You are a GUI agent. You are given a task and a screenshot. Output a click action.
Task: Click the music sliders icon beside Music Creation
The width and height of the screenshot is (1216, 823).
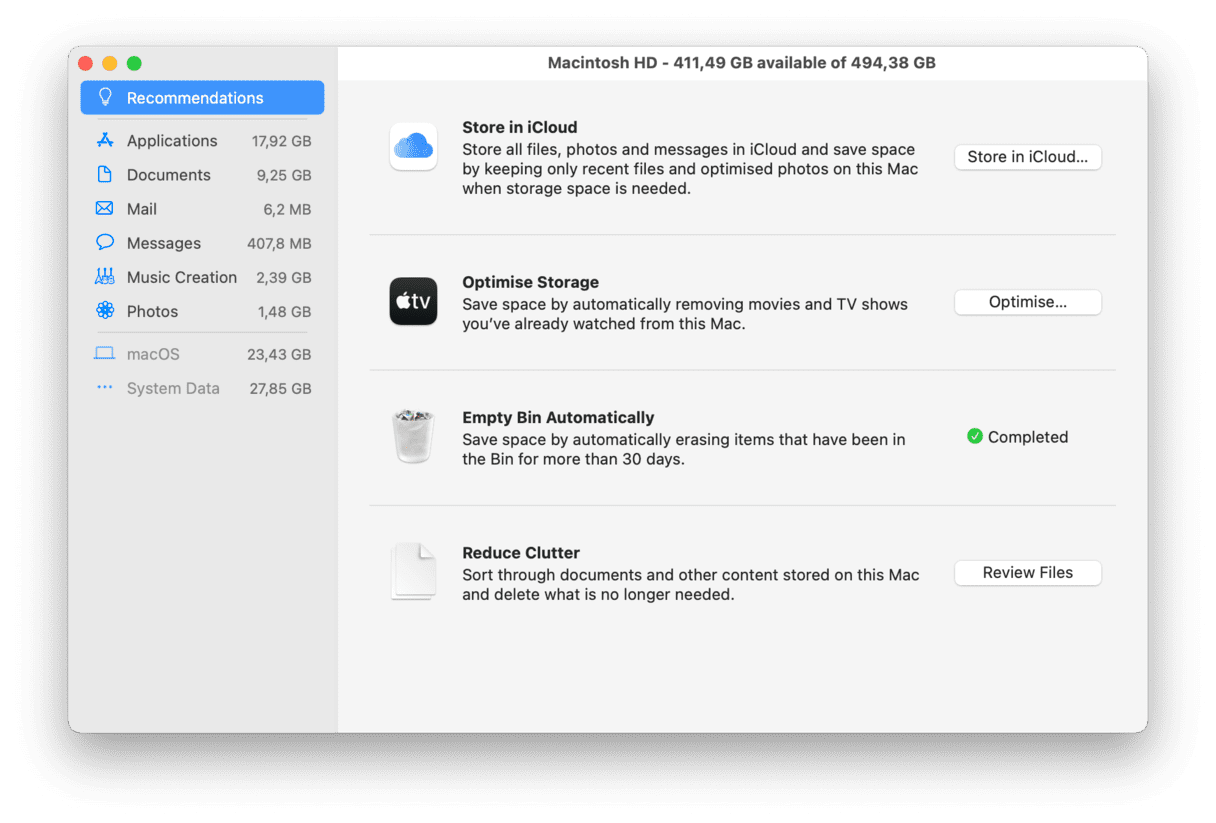(104, 277)
